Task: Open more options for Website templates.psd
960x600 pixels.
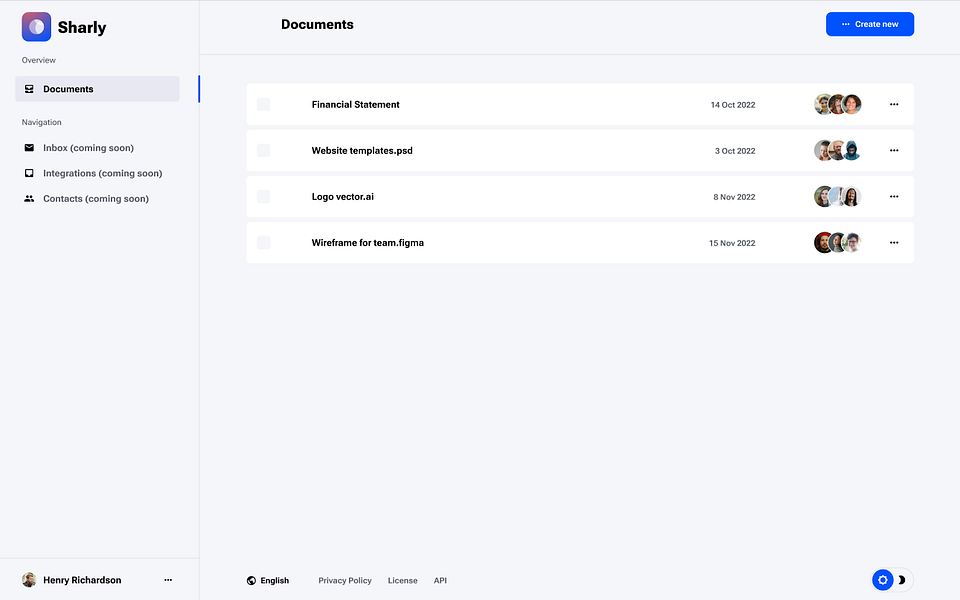Action: (x=894, y=151)
